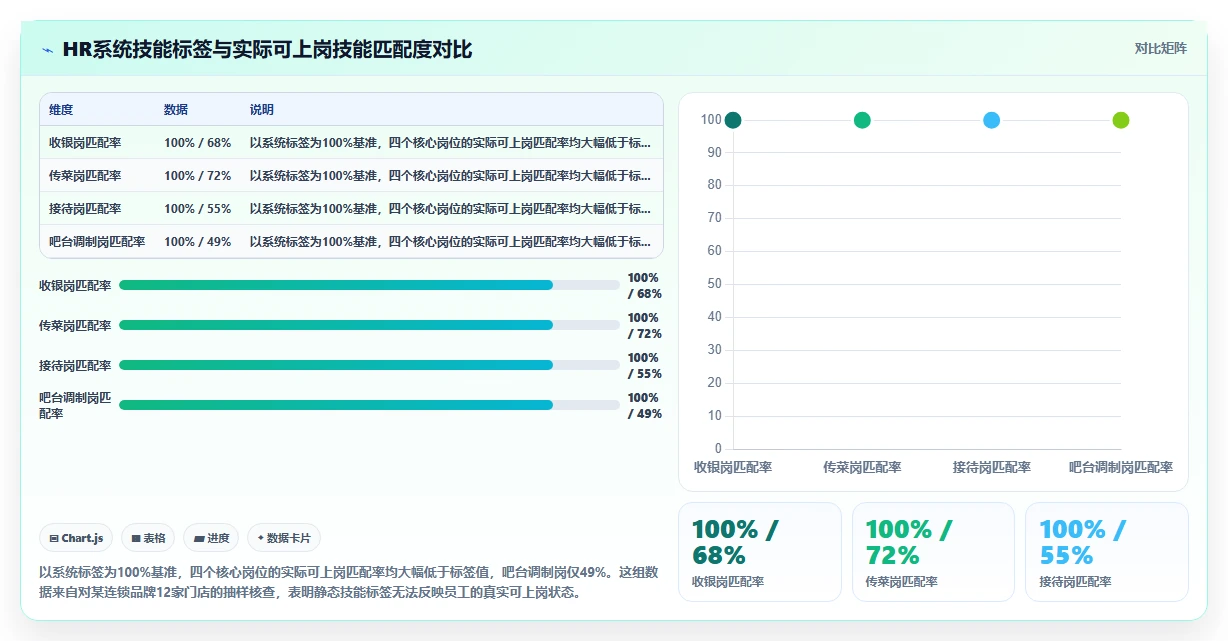Click the 吧台调制岗匹配率 x-axis label

1121,467
